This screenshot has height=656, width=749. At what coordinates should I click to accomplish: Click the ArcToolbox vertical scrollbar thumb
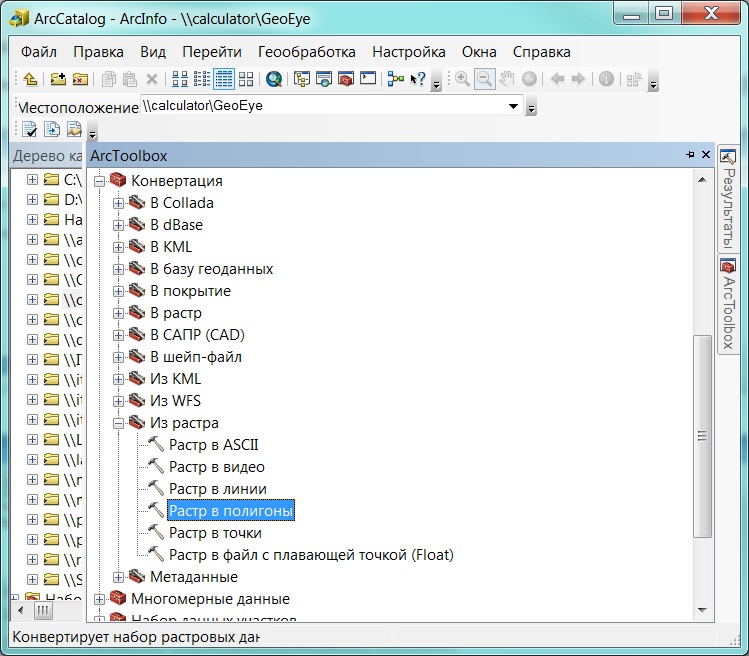(x=702, y=436)
